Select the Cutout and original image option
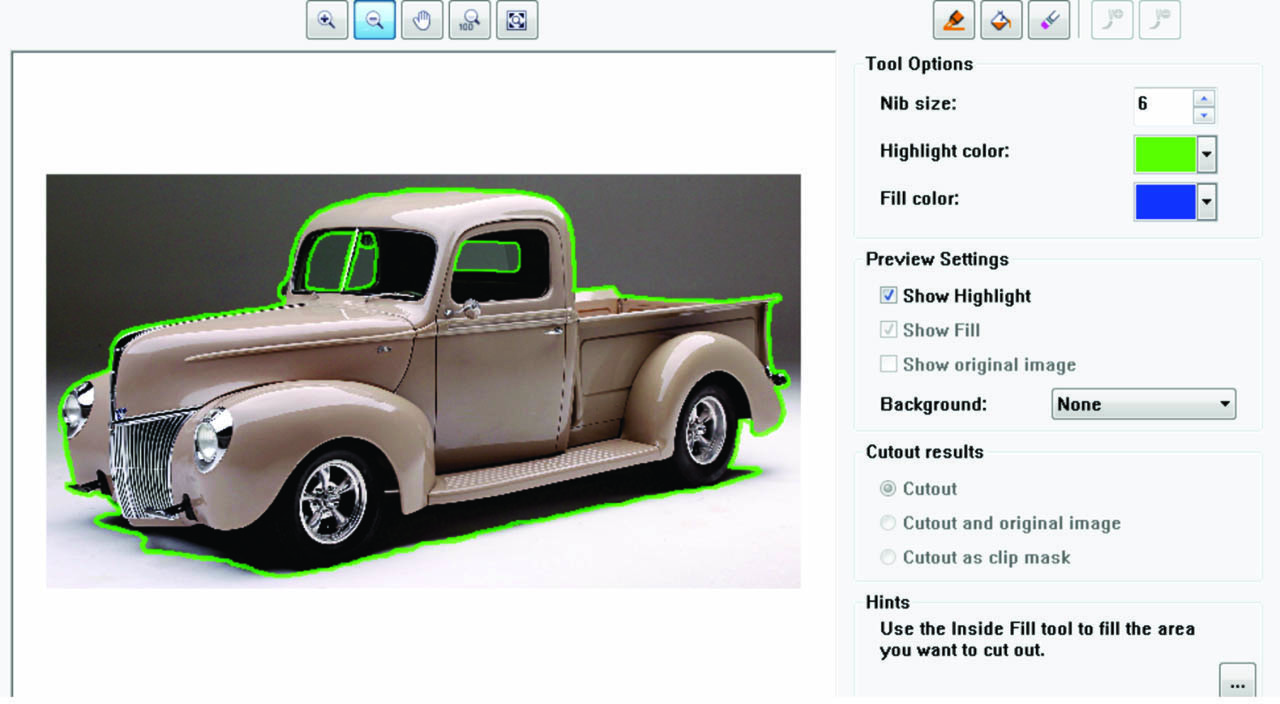The image size is (1280, 704). 887,523
